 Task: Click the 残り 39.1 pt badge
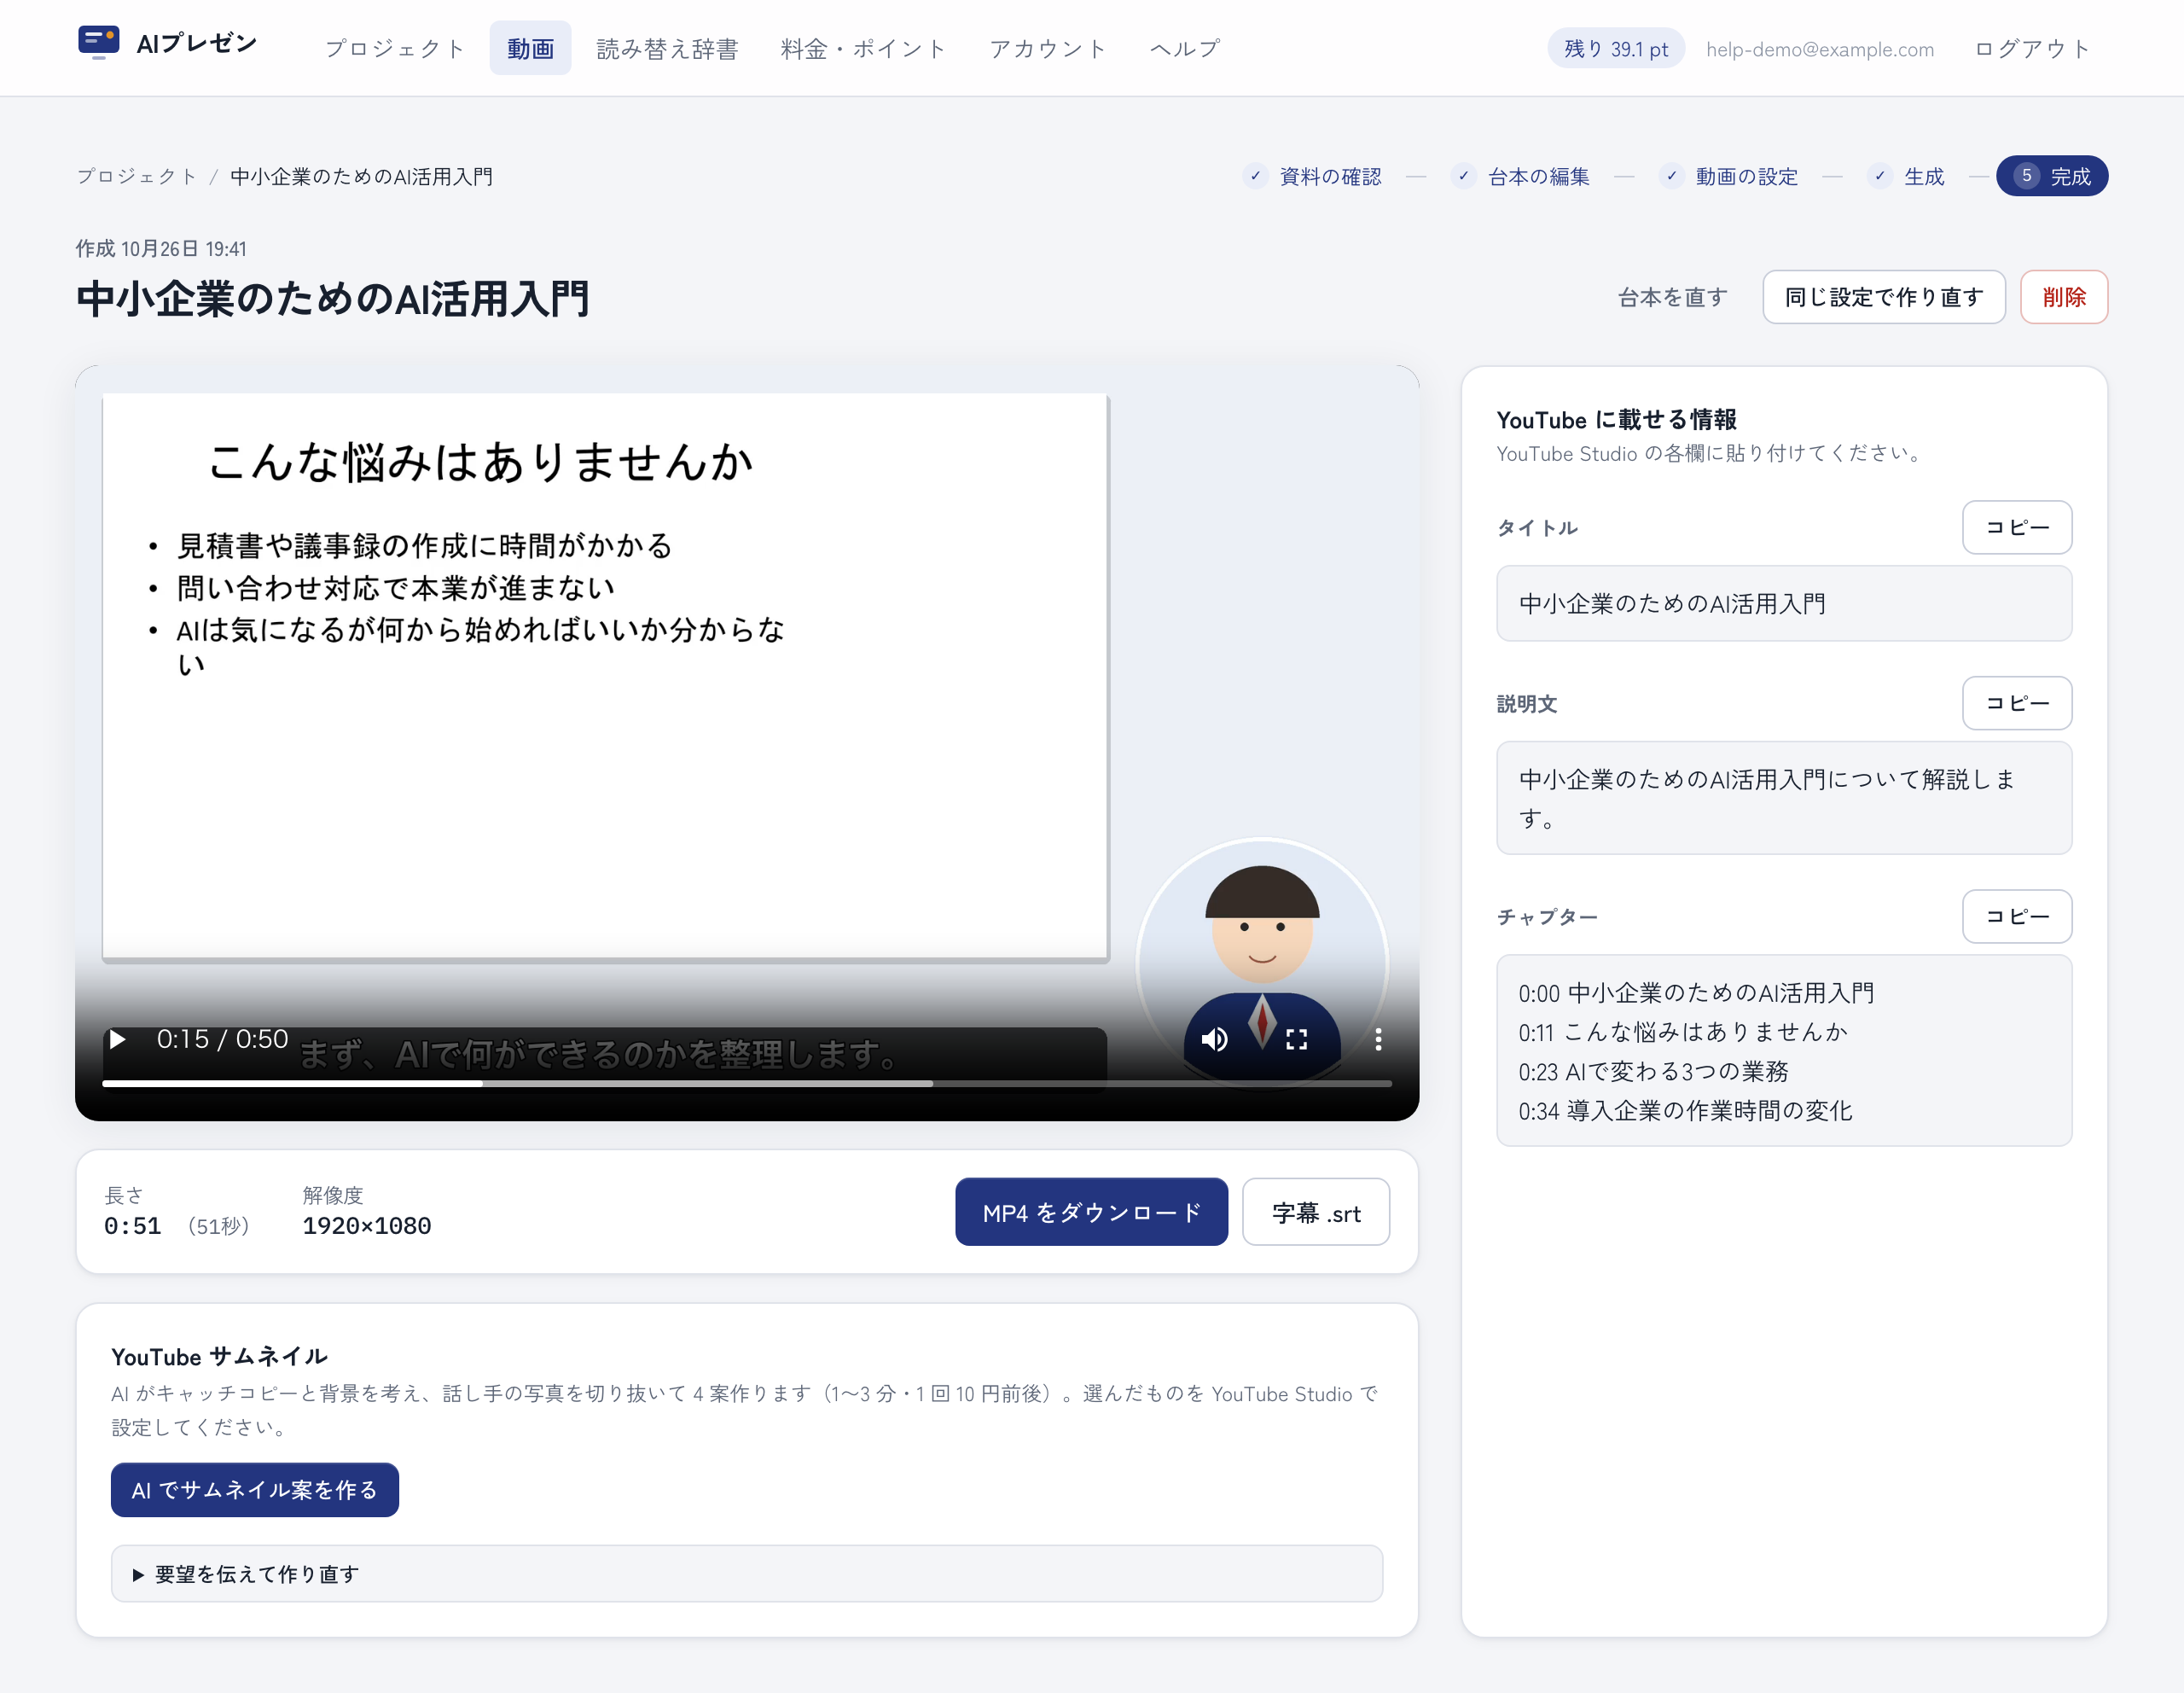1615,48
